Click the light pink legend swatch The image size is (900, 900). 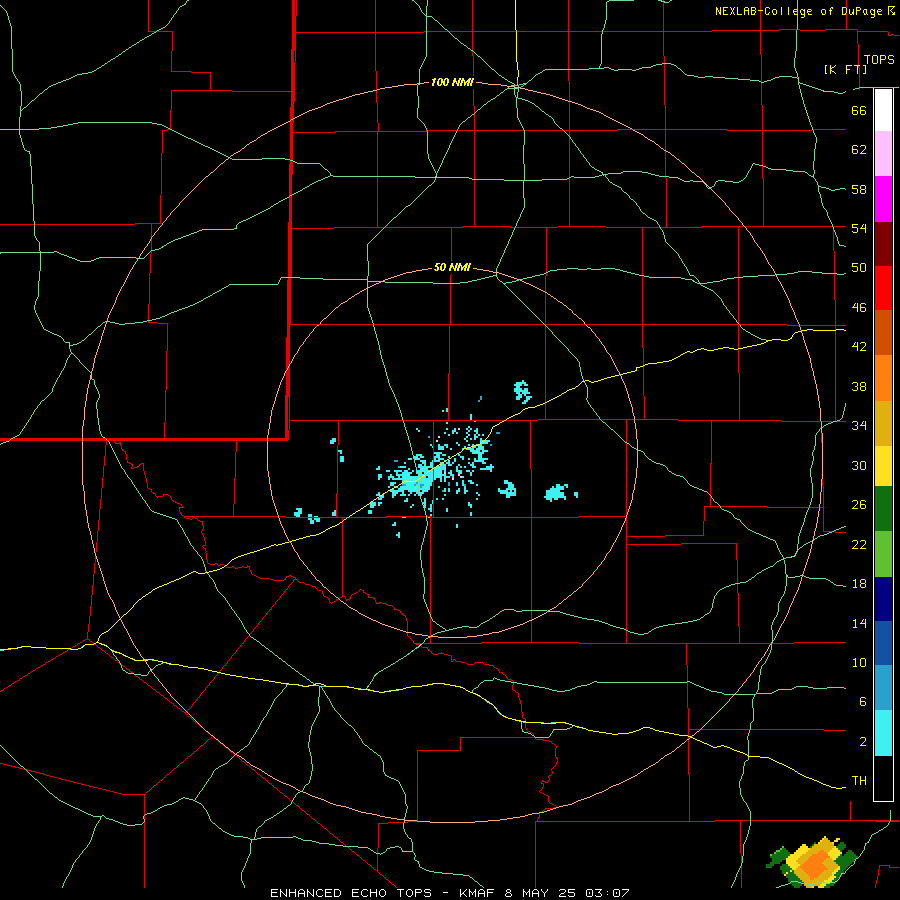point(883,154)
